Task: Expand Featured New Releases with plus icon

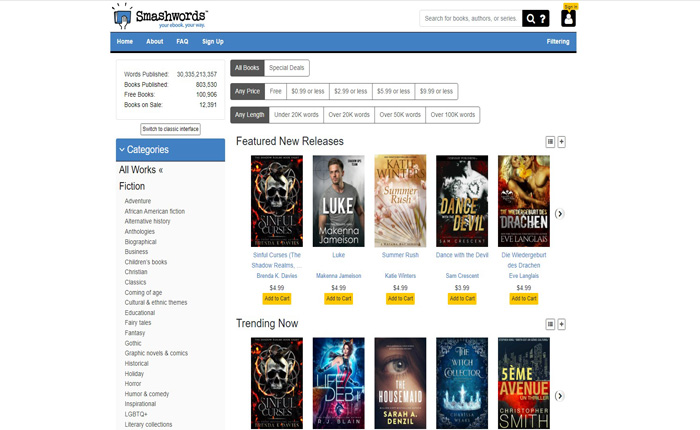Action: [x=562, y=142]
